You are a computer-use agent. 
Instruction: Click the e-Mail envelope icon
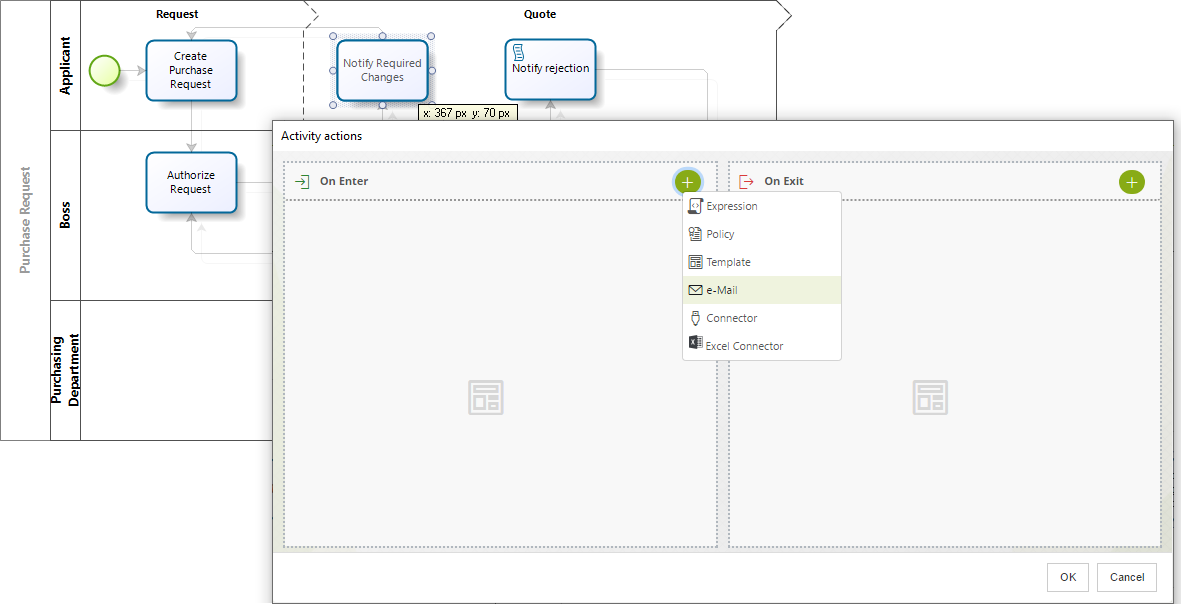coord(695,290)
